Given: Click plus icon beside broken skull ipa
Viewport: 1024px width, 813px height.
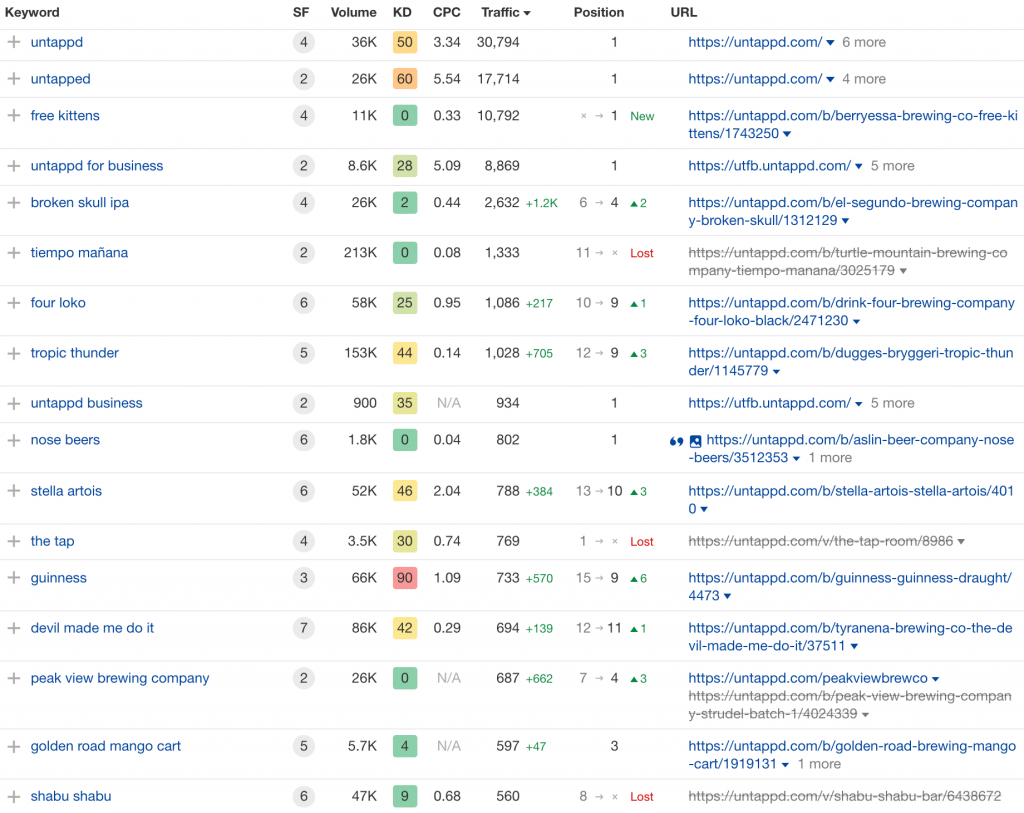Looking at the screenshot, I should tap(14, 202).
